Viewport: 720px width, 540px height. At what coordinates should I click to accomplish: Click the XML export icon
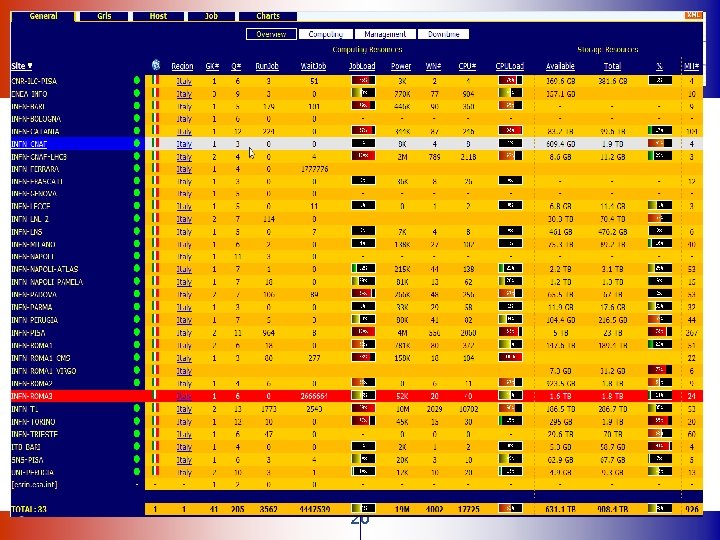(x=693, y=15)
